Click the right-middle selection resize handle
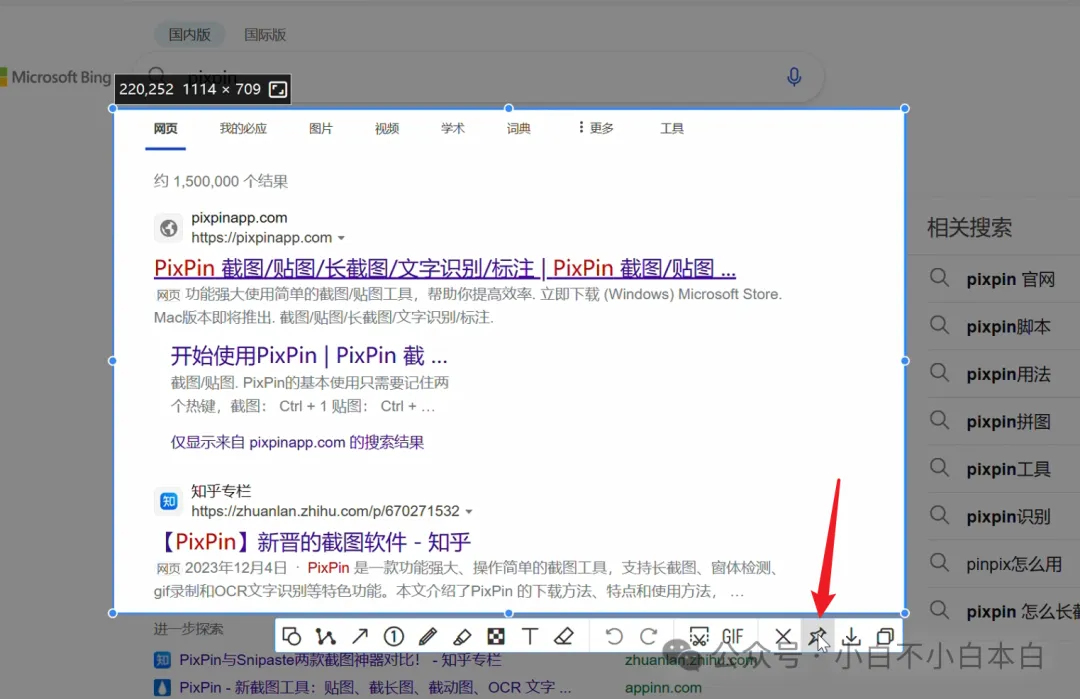This screenshot has height=699, width=1080. [x=905, y=360]
